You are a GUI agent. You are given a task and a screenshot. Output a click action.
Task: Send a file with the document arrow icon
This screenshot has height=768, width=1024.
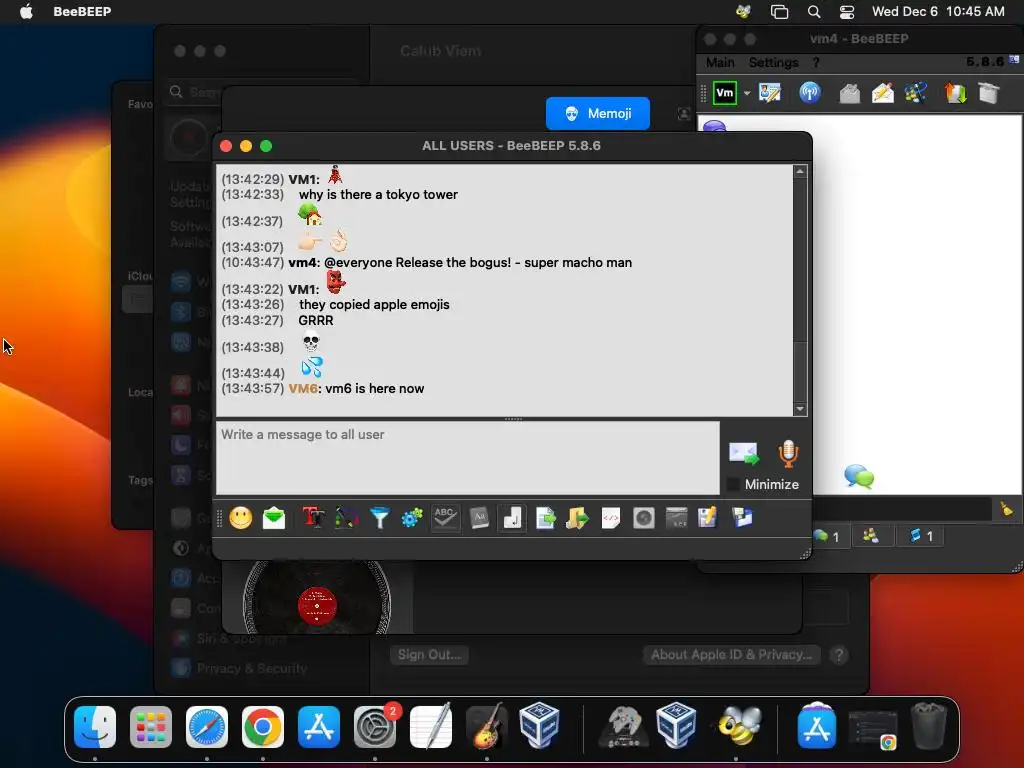[x=545, y=519]
